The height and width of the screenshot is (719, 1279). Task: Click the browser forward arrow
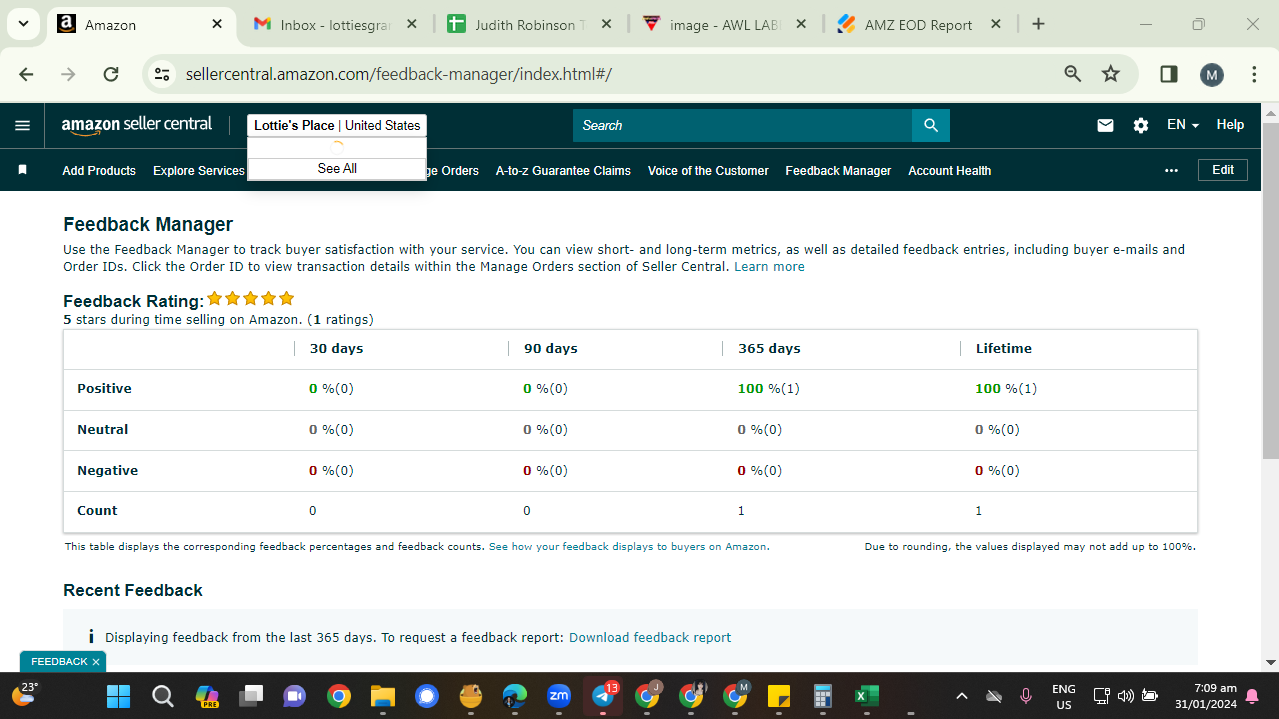pyautogui.click(x=68, y=74)
